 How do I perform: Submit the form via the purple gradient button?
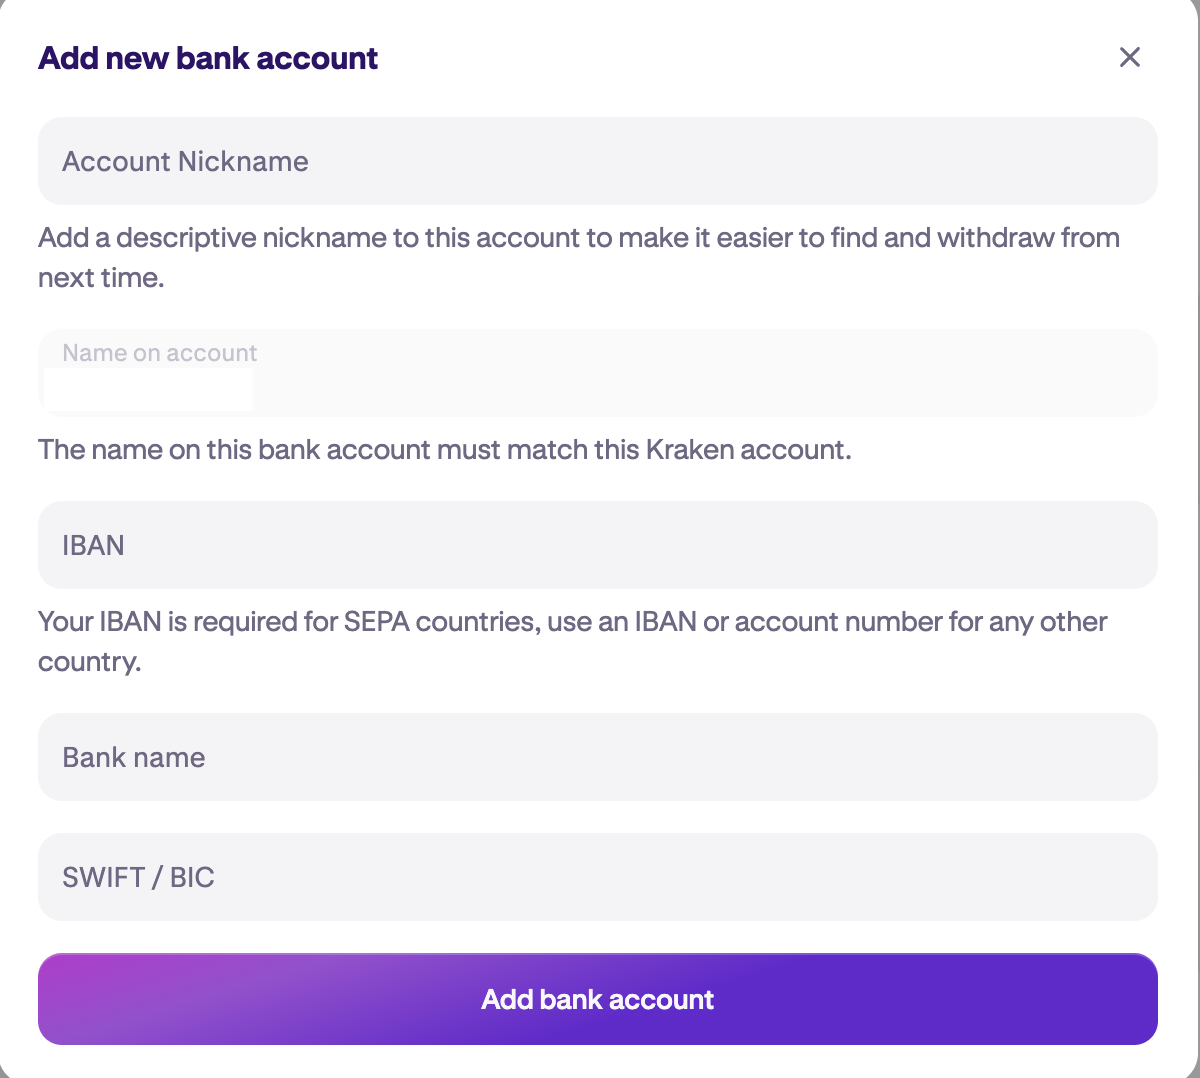(x=598, y=999)
